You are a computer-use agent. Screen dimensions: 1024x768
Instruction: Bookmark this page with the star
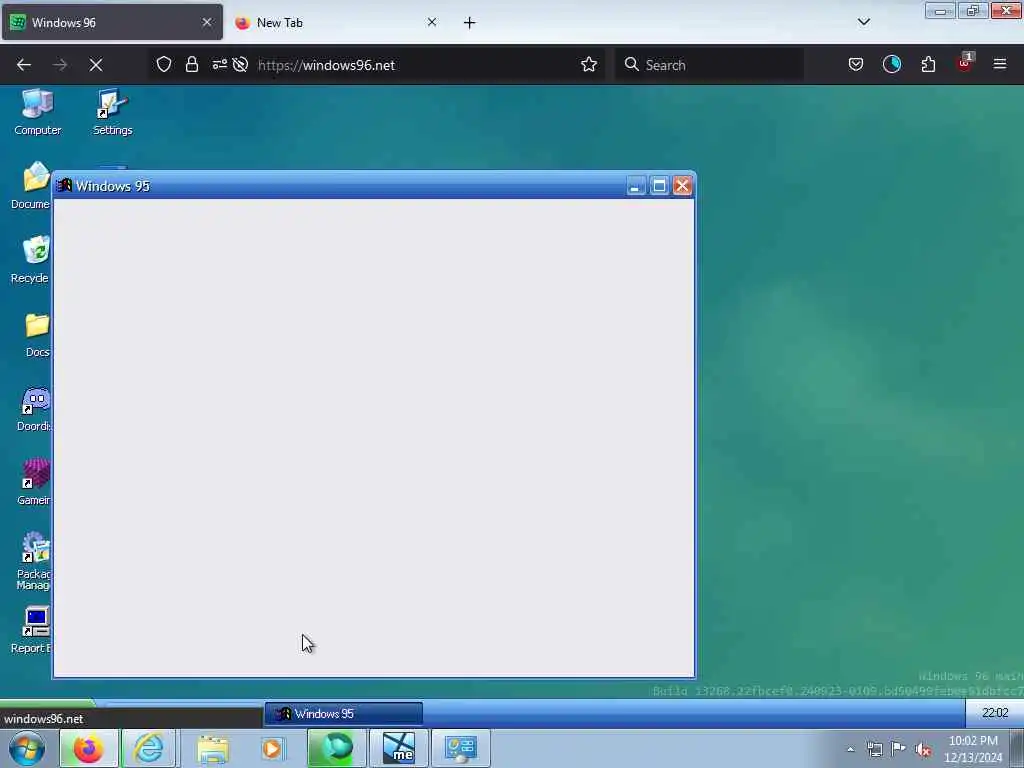pos(589,65)
